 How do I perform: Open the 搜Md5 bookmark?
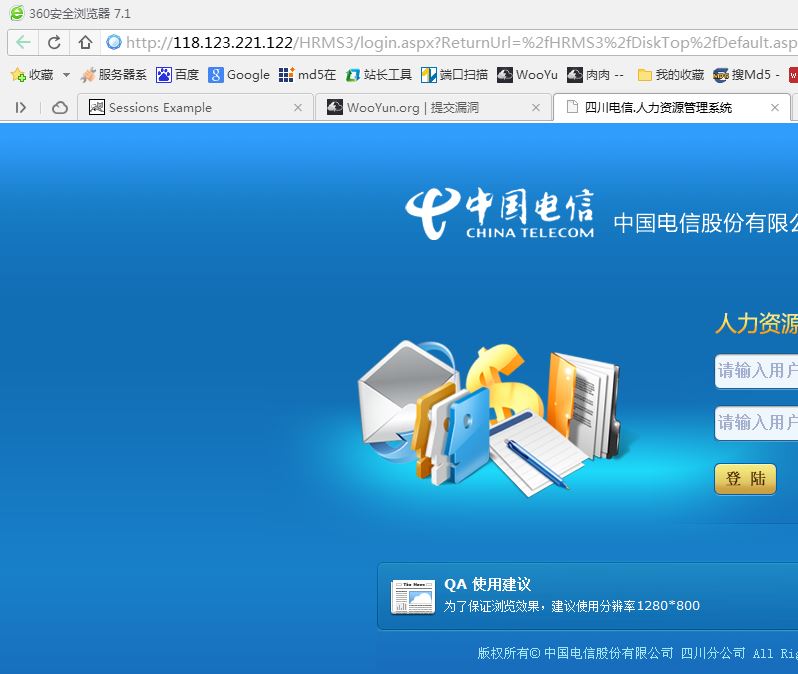pyautogui.click(x=746, y=75)
